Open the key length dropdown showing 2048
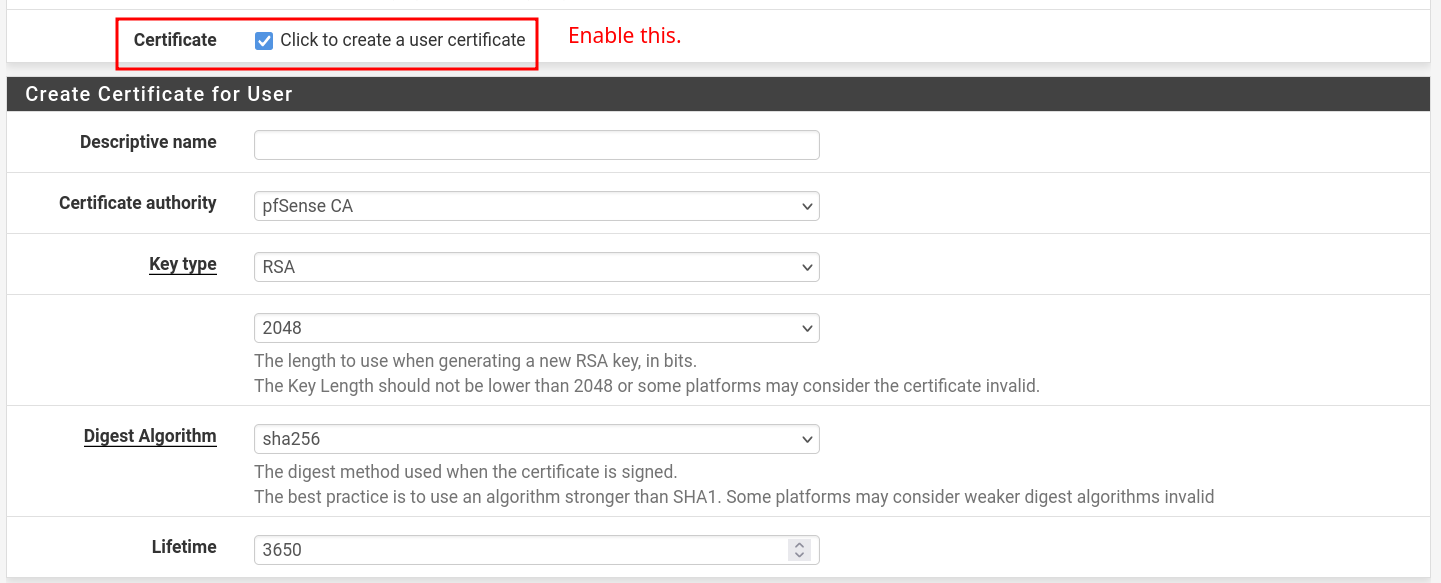Screen dimensions: 1441x583 536,328
